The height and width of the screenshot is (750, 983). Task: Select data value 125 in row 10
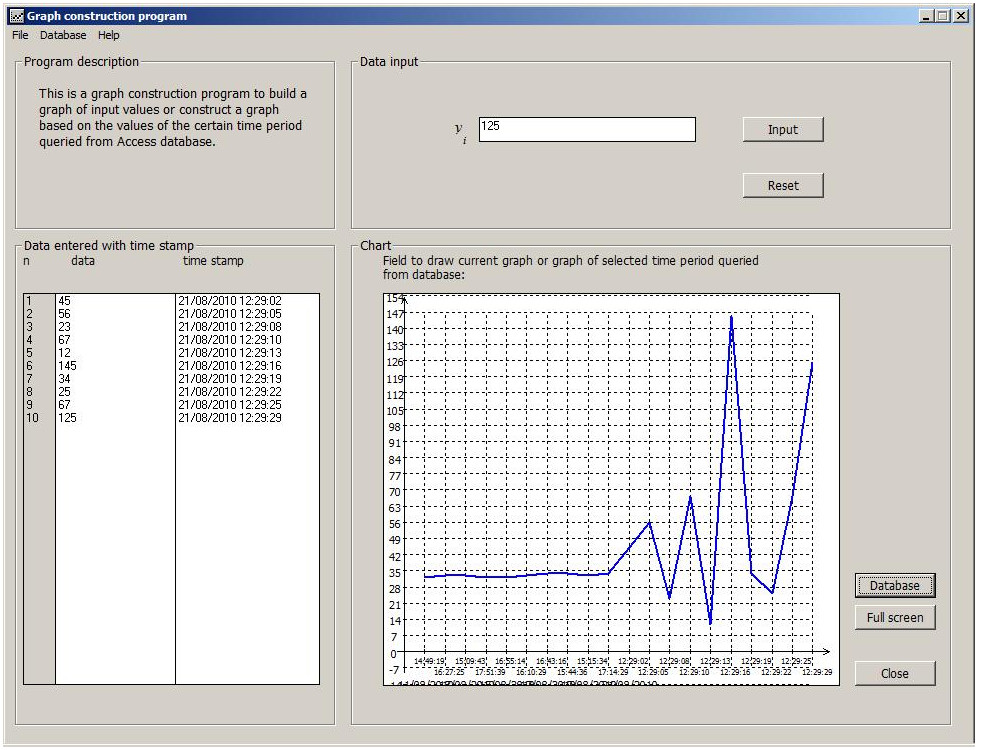click(67, 418)
